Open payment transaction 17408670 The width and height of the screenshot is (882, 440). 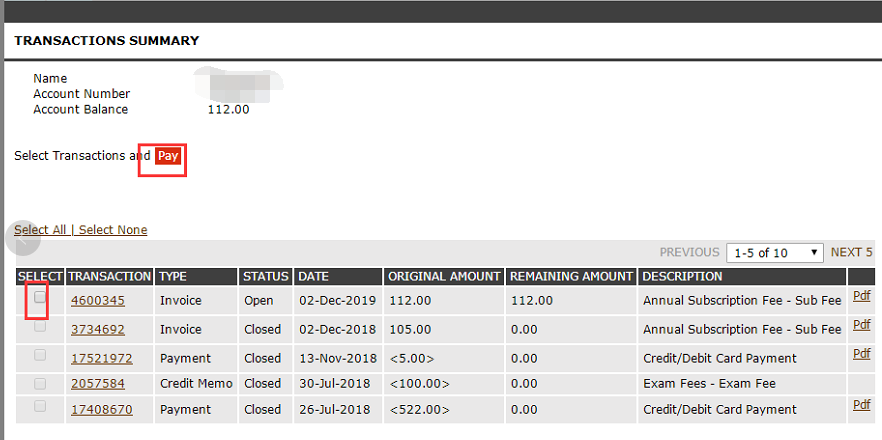tap(102, 410)
